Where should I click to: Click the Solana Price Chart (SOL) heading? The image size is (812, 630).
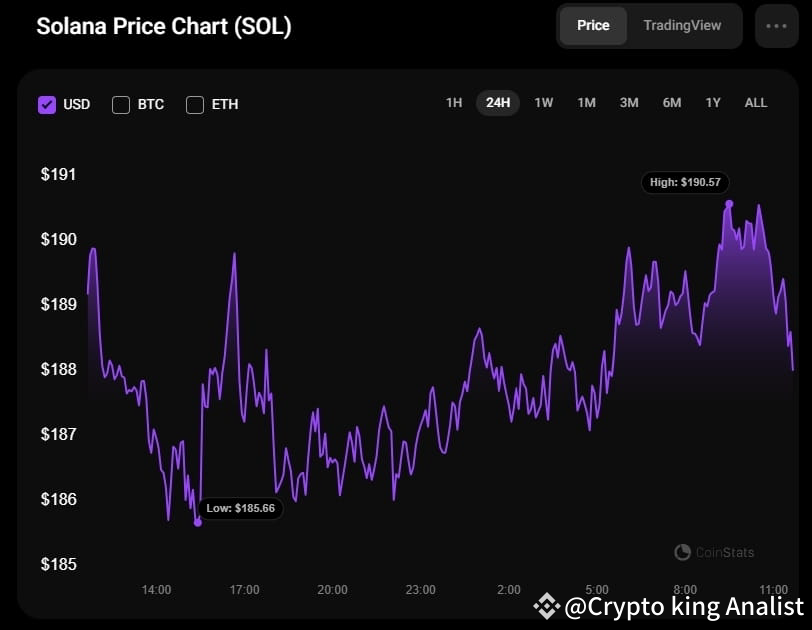coord(164,27)
